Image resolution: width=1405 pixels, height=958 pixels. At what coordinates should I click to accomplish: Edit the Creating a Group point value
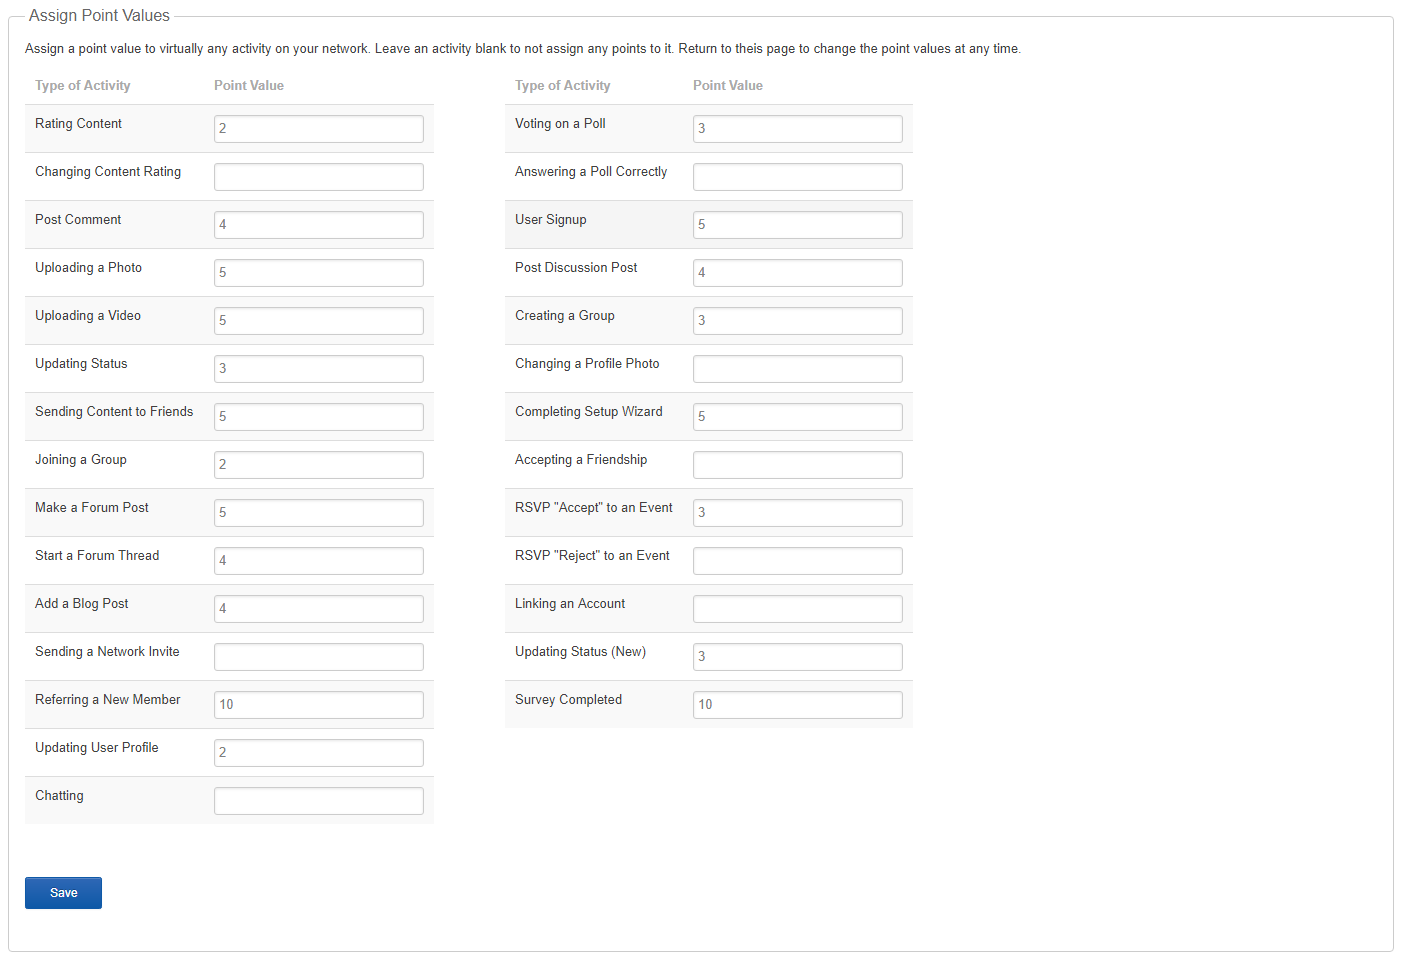click(797, 321)
